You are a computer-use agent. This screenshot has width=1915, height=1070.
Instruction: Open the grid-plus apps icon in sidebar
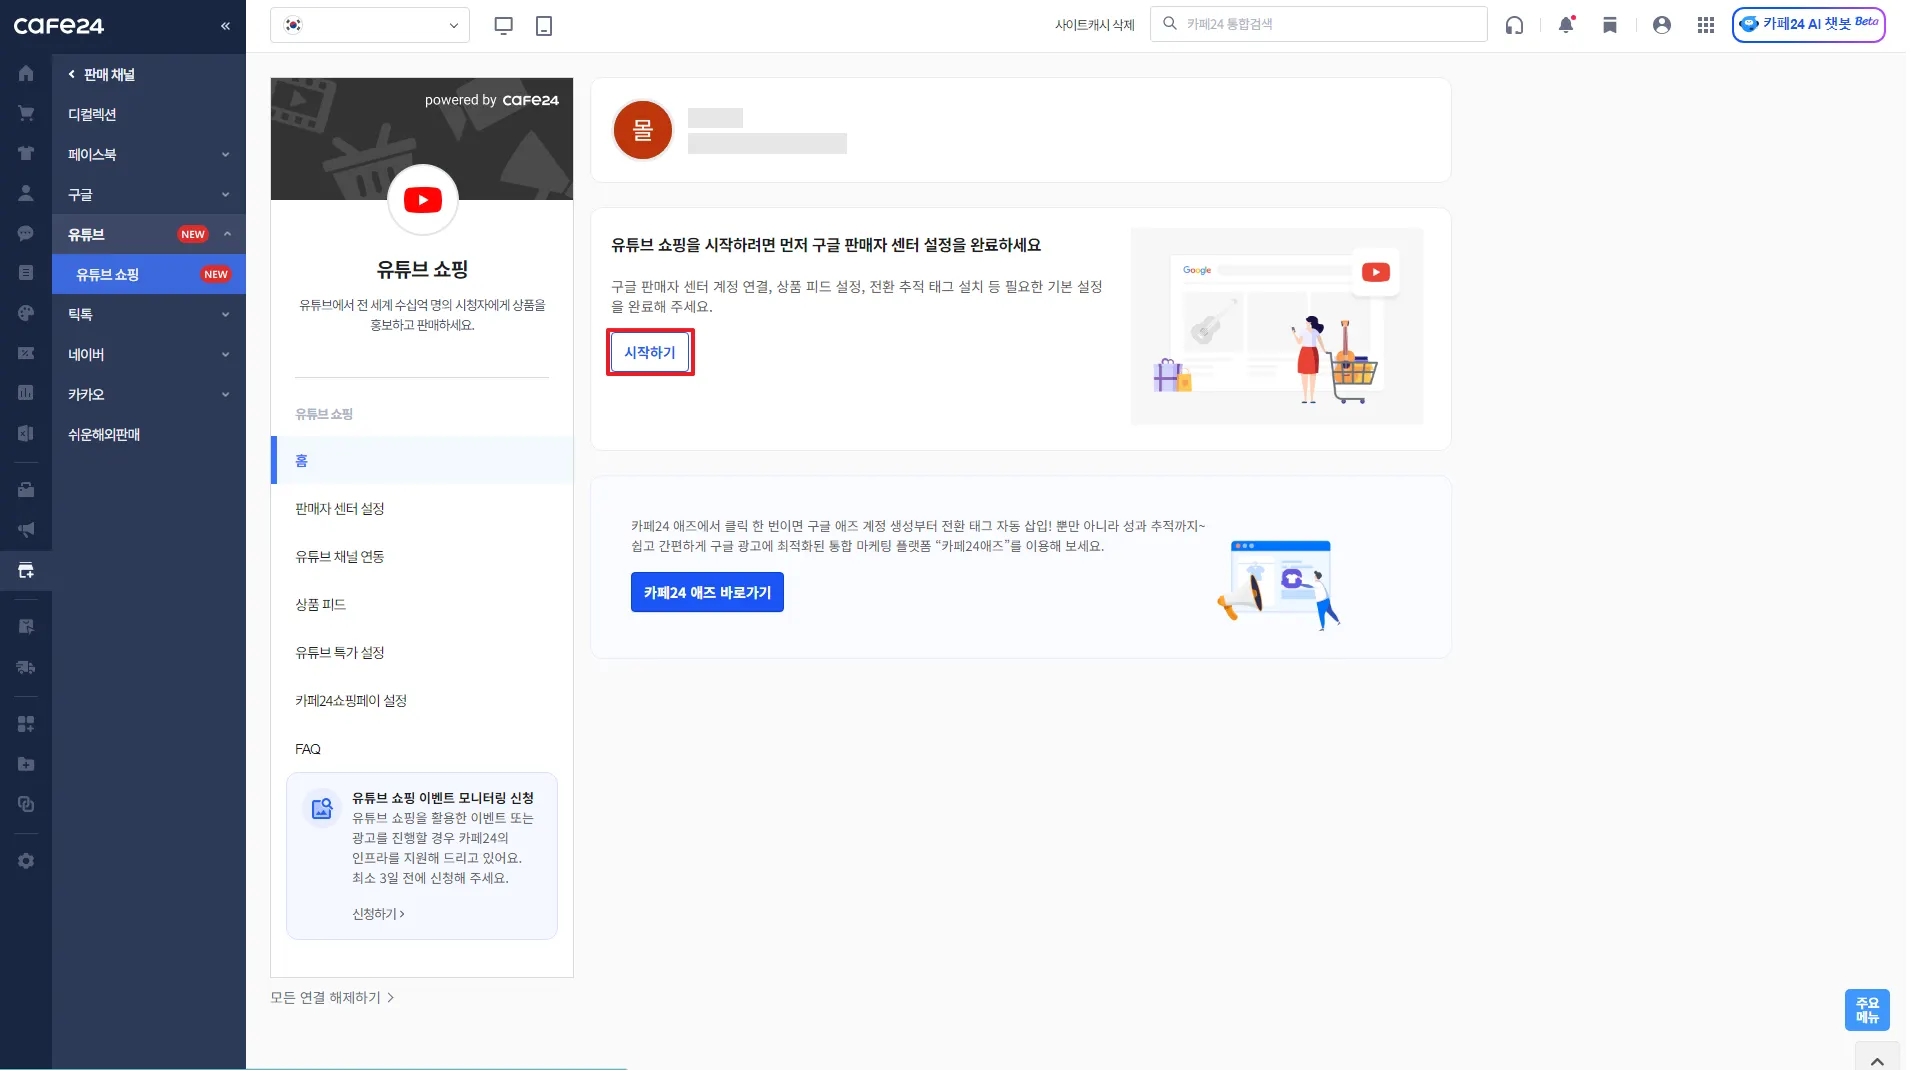(x=26, y=724)
